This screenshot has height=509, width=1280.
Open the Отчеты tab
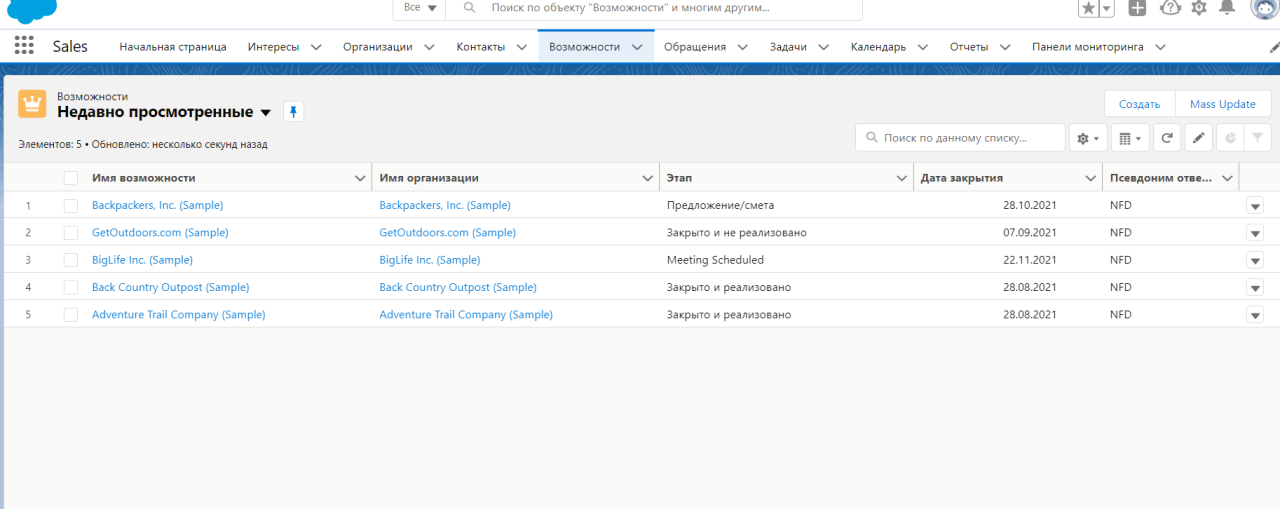(x=969, y=47)
